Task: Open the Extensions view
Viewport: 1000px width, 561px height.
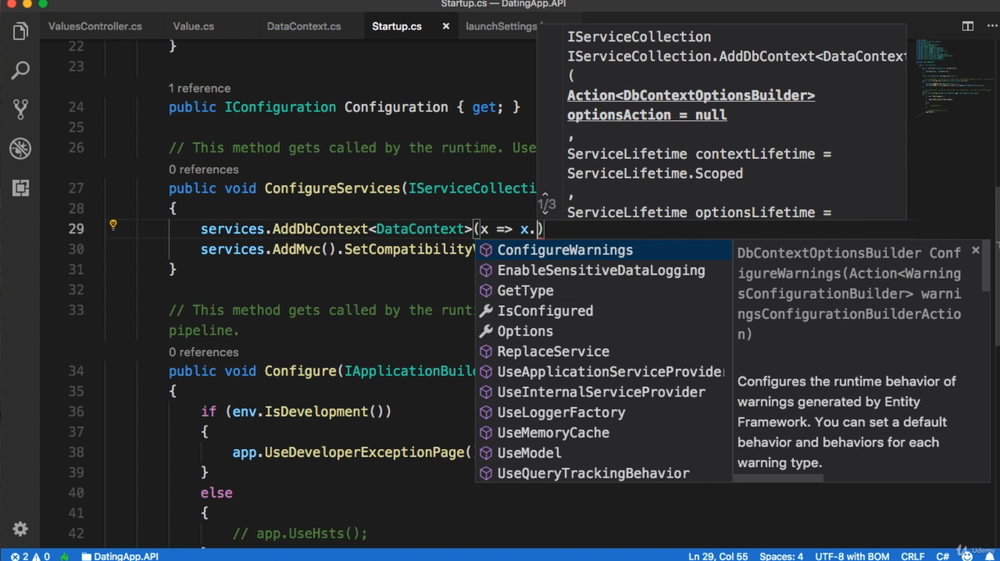Action: click(20, 187)
